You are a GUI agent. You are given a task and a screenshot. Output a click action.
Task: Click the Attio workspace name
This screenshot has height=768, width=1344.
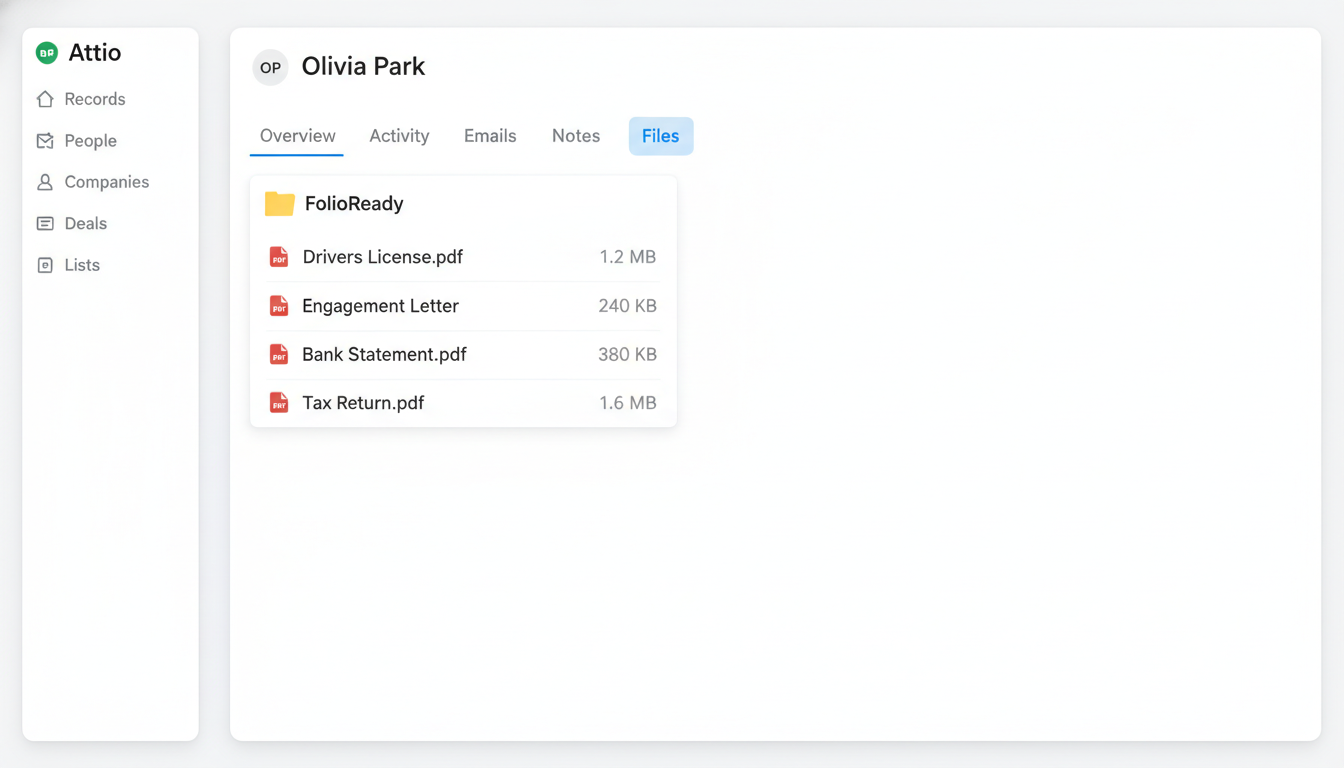click(x=95, y=53)
